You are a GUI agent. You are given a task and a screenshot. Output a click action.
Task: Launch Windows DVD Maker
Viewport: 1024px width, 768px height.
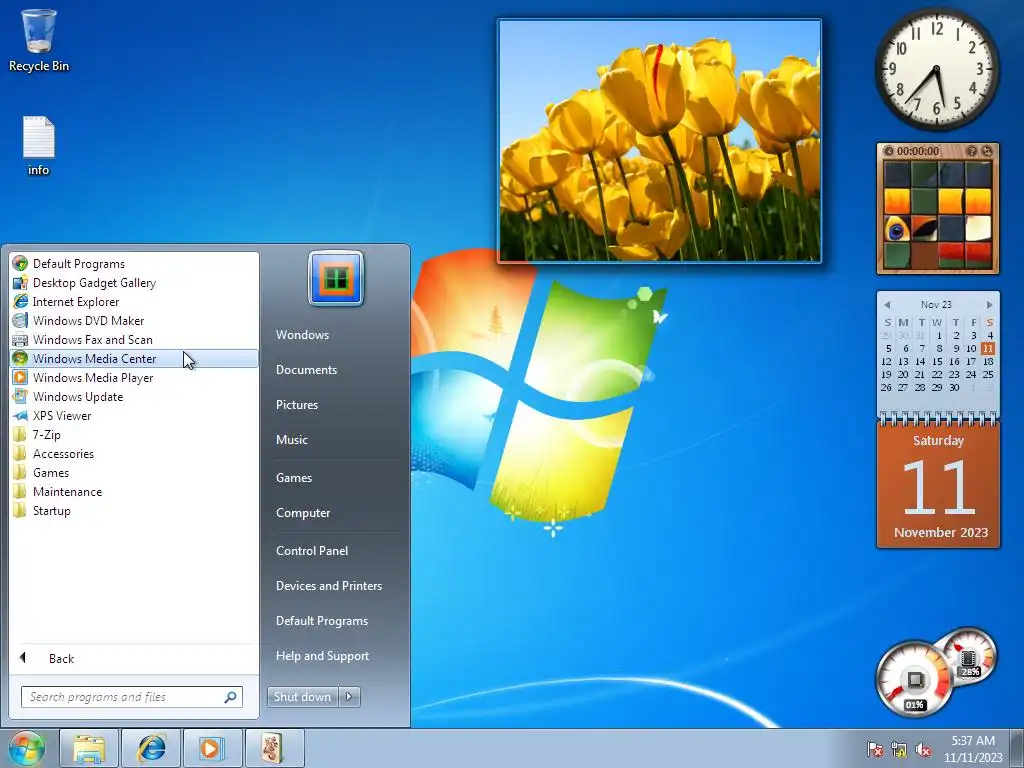point(134,321)
